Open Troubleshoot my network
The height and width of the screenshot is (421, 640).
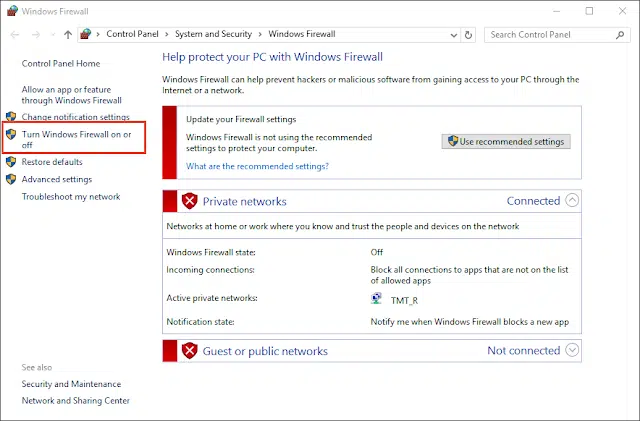pyautogui.click(x=71, y=196)
